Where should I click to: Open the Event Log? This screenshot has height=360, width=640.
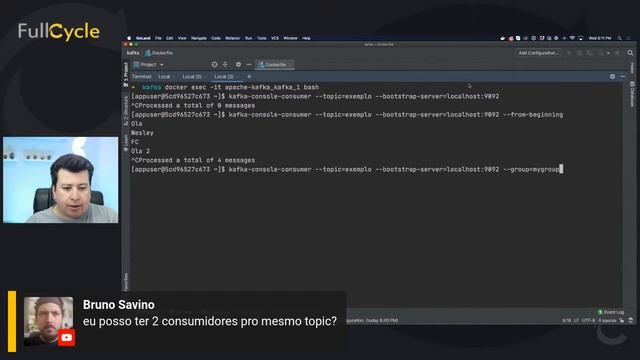click(611, 312)
